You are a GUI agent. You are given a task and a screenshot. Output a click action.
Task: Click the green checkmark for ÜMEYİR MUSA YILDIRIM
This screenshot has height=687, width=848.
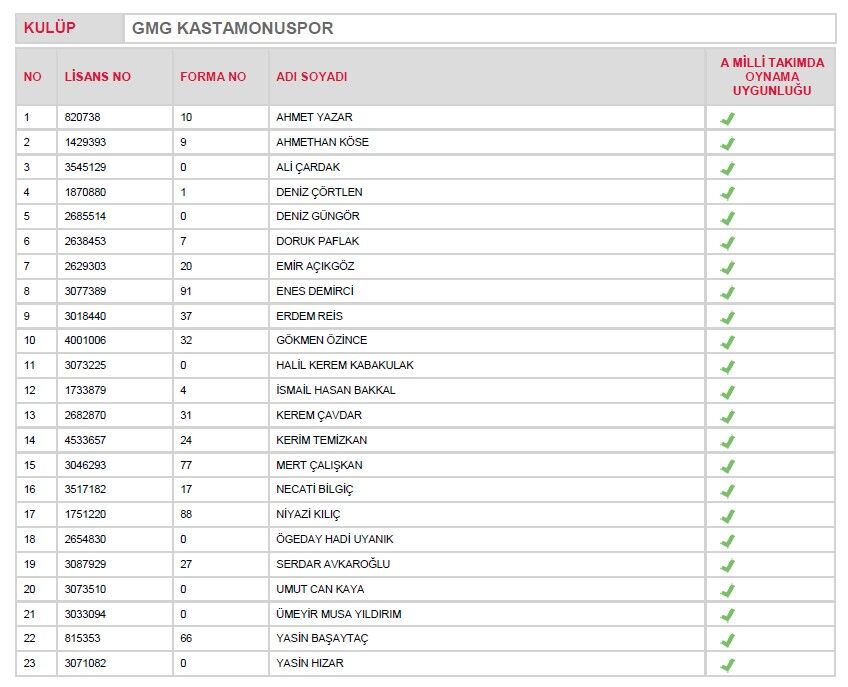point(727,615)
